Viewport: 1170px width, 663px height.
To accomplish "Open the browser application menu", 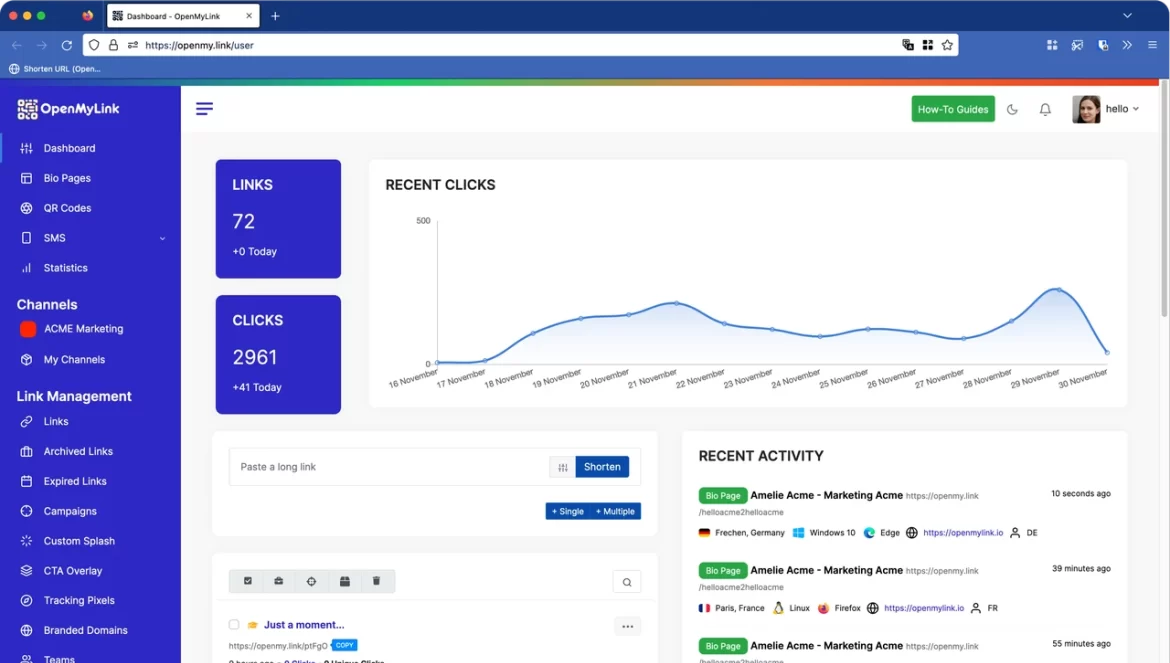I will 1152,45.
